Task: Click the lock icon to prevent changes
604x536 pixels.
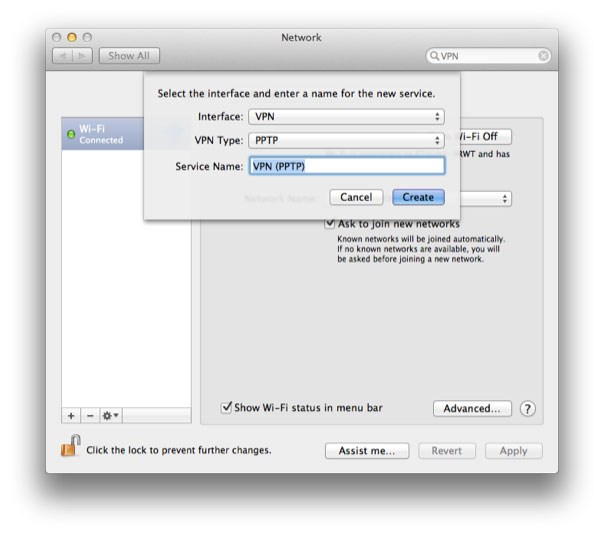Action: (x=70, y=446)
